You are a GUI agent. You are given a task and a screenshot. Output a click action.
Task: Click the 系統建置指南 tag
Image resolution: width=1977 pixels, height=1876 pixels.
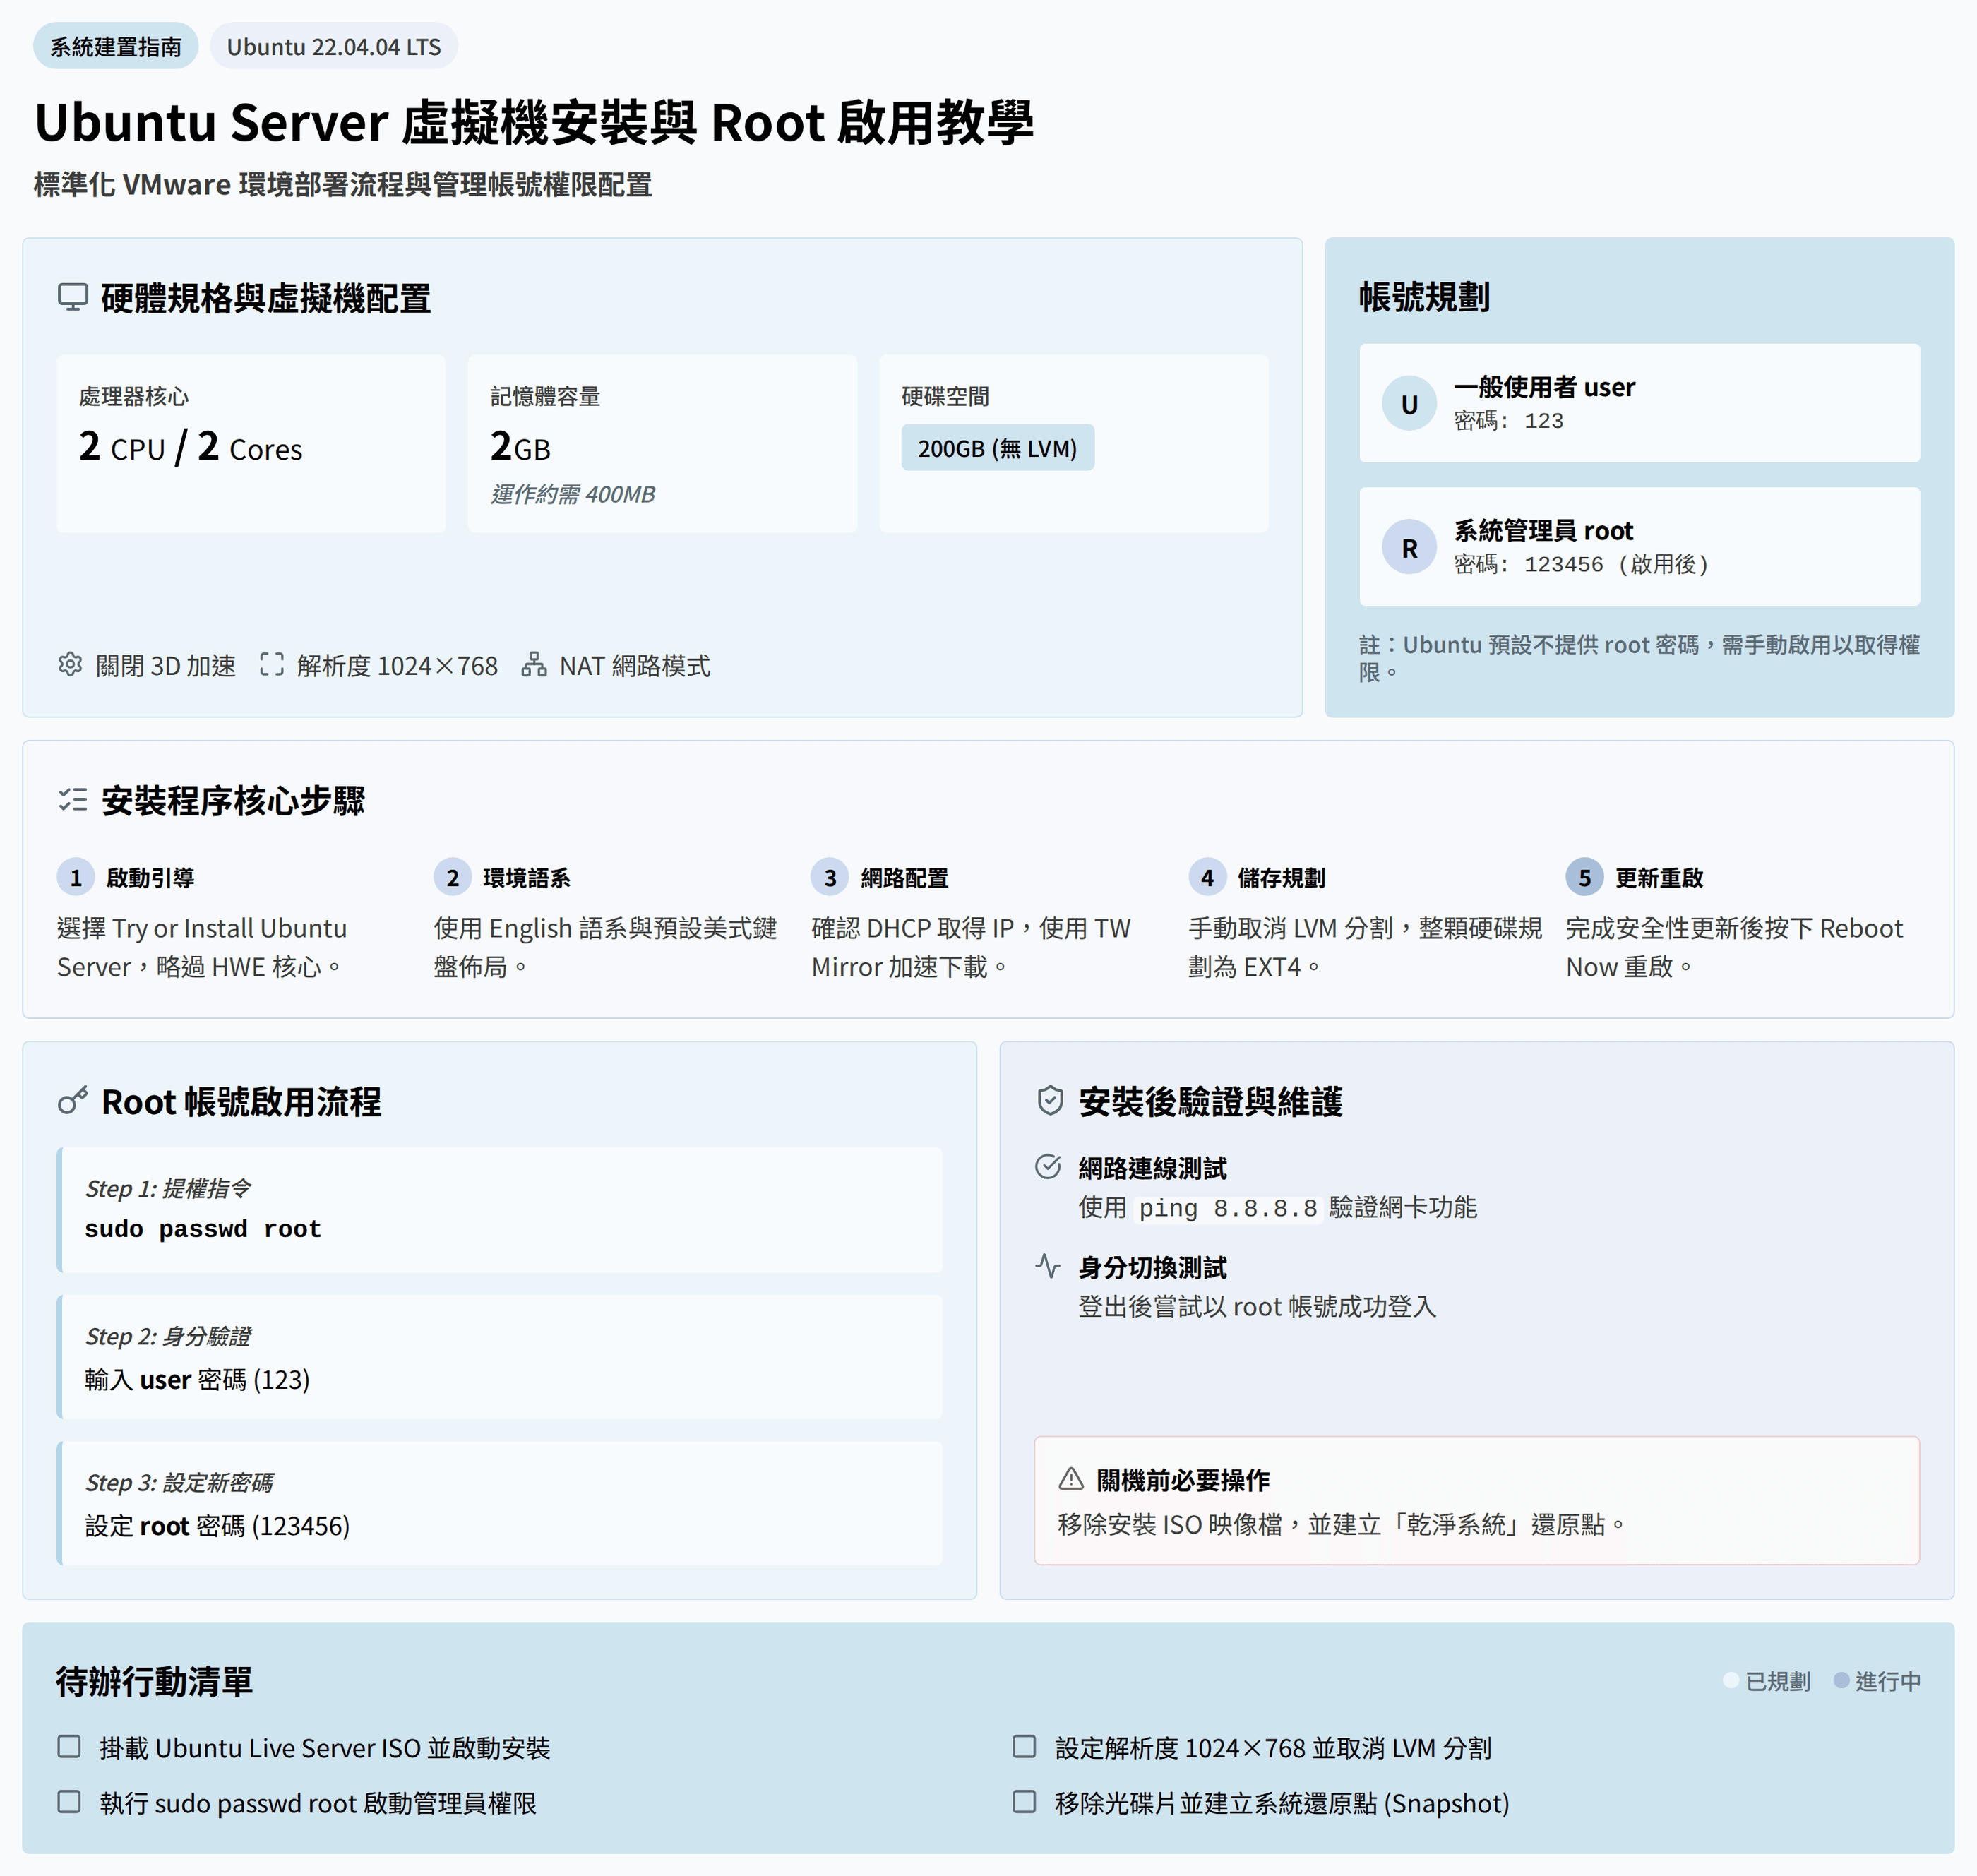click(116, 47)
